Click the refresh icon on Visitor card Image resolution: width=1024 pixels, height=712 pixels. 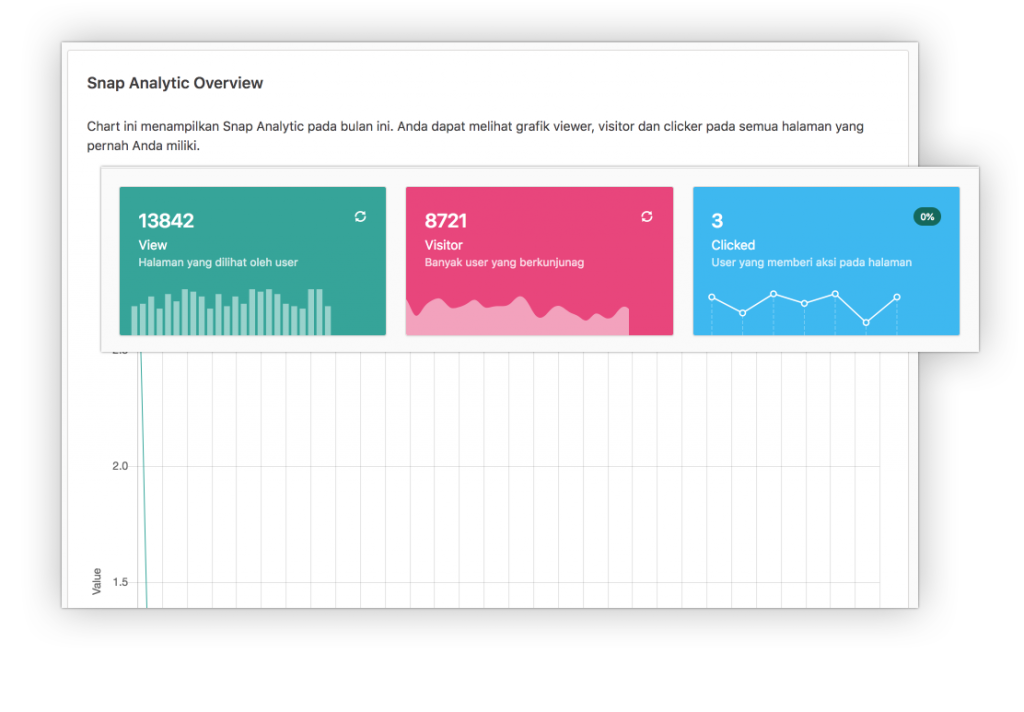click(x=646, y=217)
